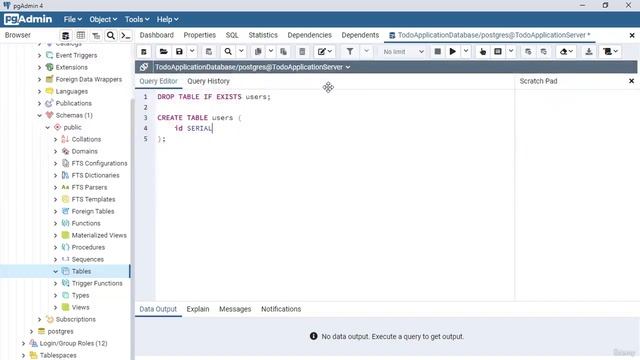This screenshot has height=360, width=640.
Task: Open execute options dropdown arrow
Action: point(466,51)
